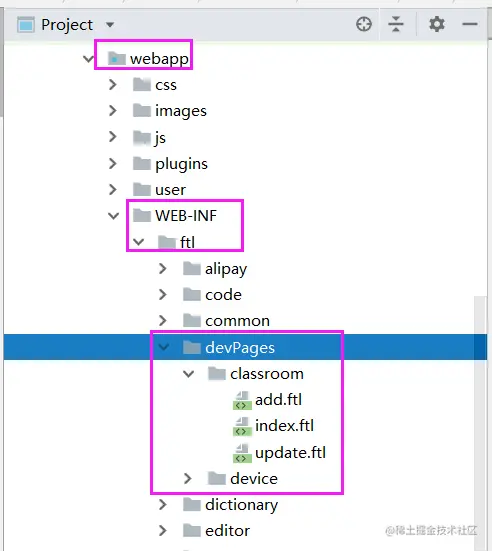492x551 pixels.
Task: Click the index.ftl FreeMarker file icon
Action: tap(242, 426)
